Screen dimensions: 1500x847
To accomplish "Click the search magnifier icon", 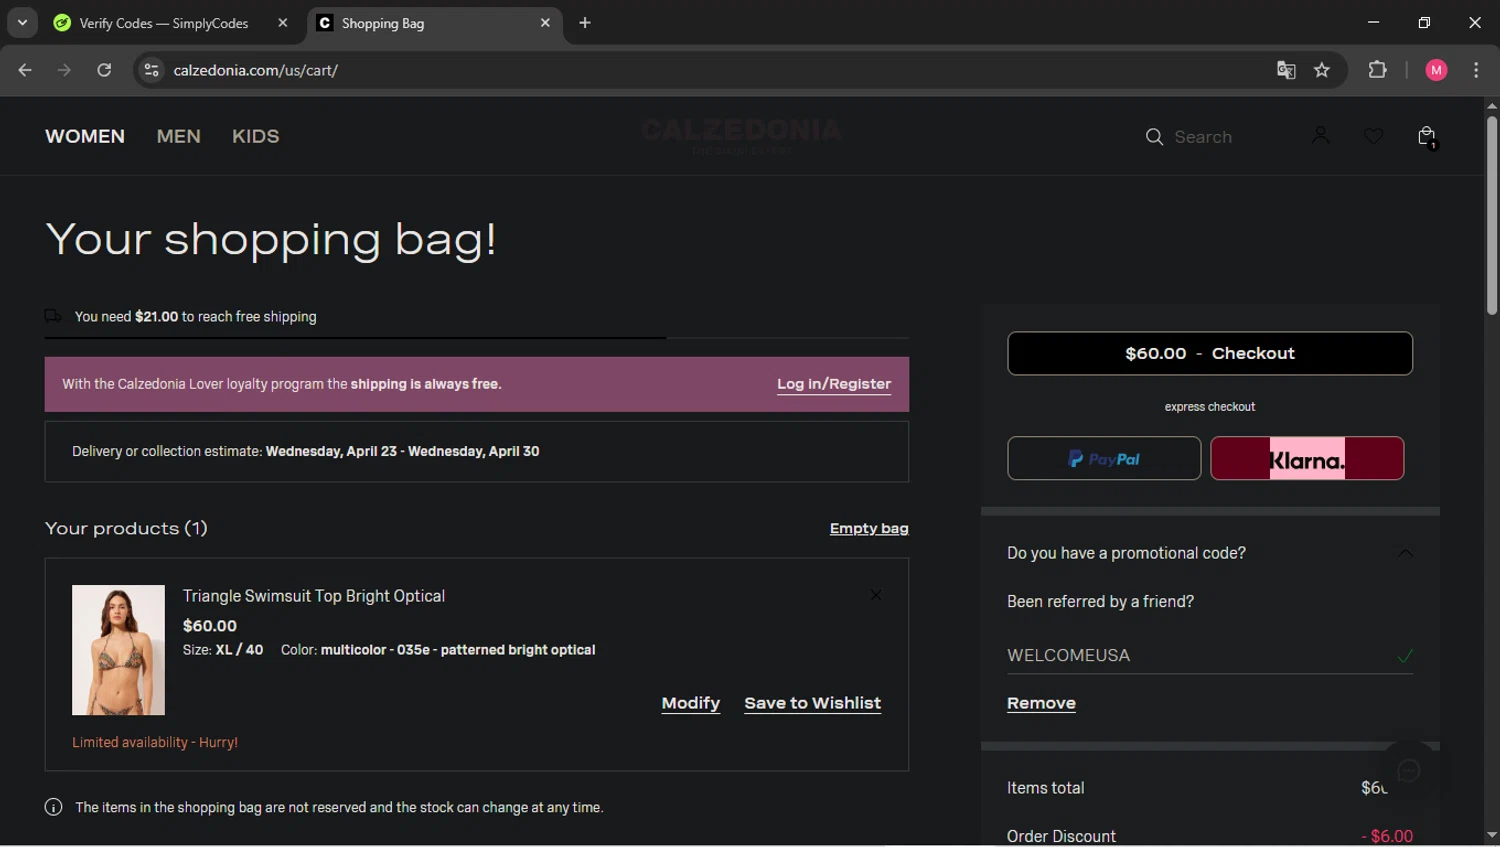I will click(x=1154, y=137).
